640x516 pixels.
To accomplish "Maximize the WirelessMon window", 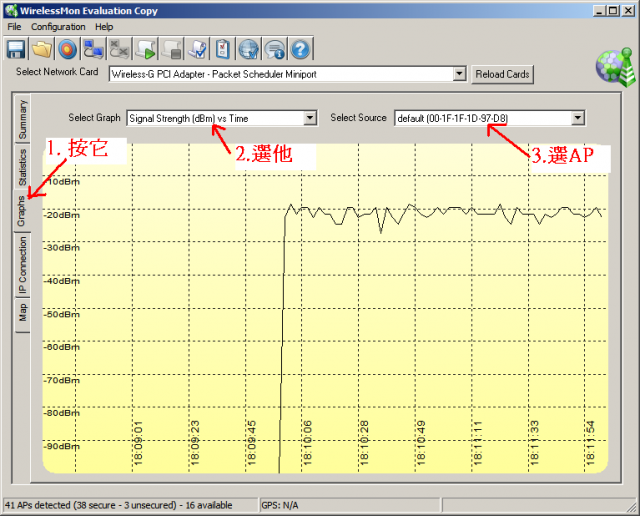I will (x=613, y=11).
